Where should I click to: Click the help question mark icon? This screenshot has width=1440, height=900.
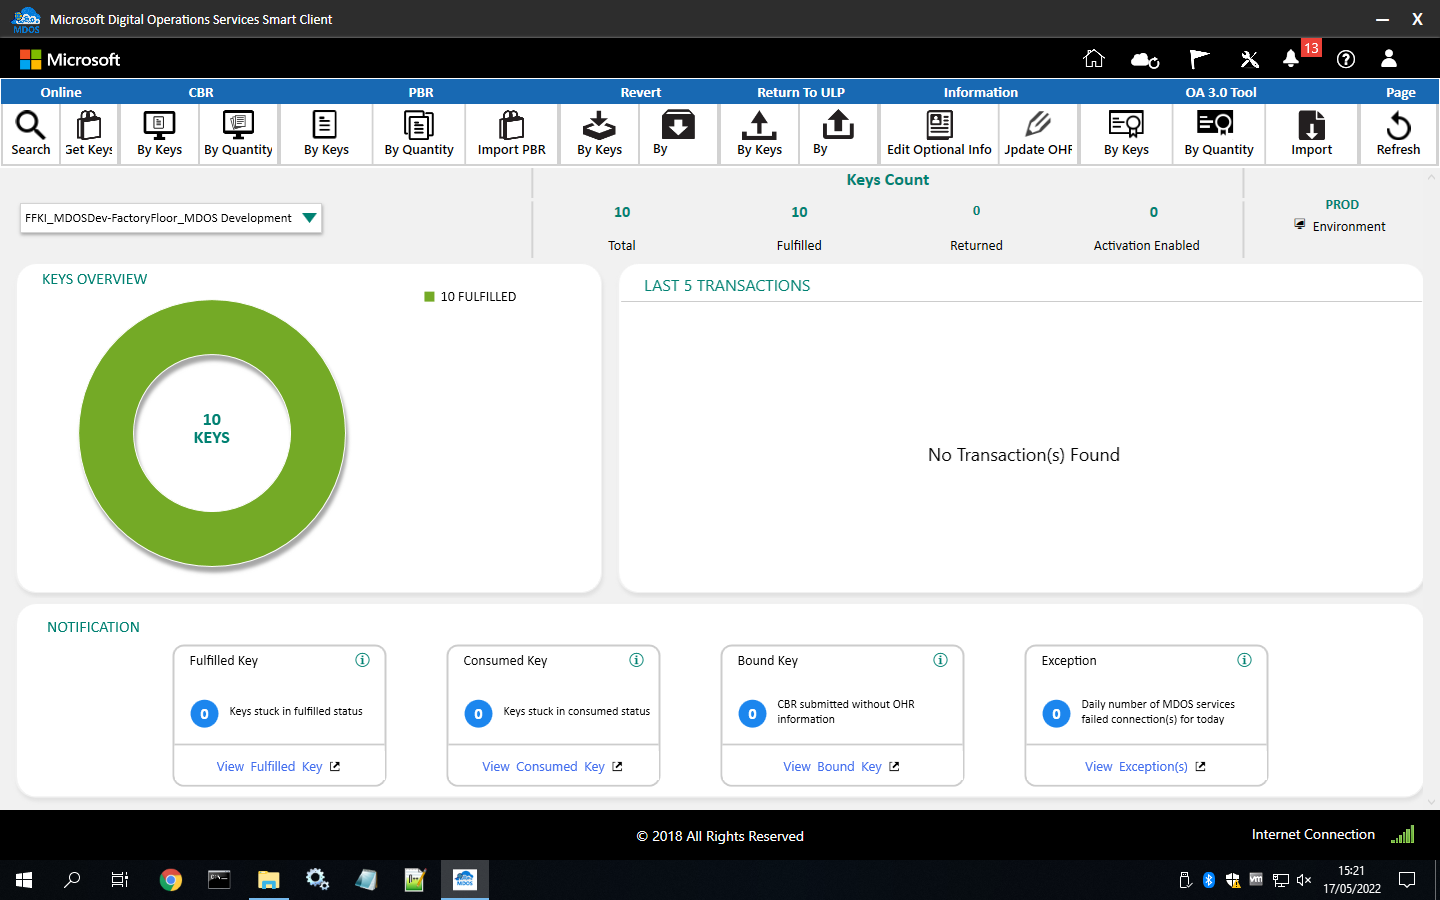pyautogui.click(x=1345, y=59)
